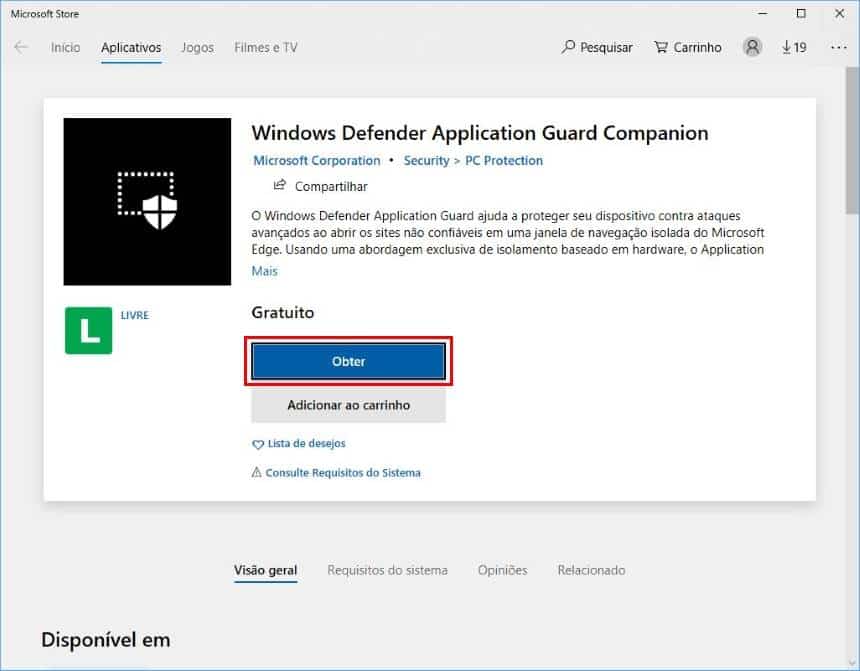
Task: Click the scrollbar down arrow
Action: [852, 662]
